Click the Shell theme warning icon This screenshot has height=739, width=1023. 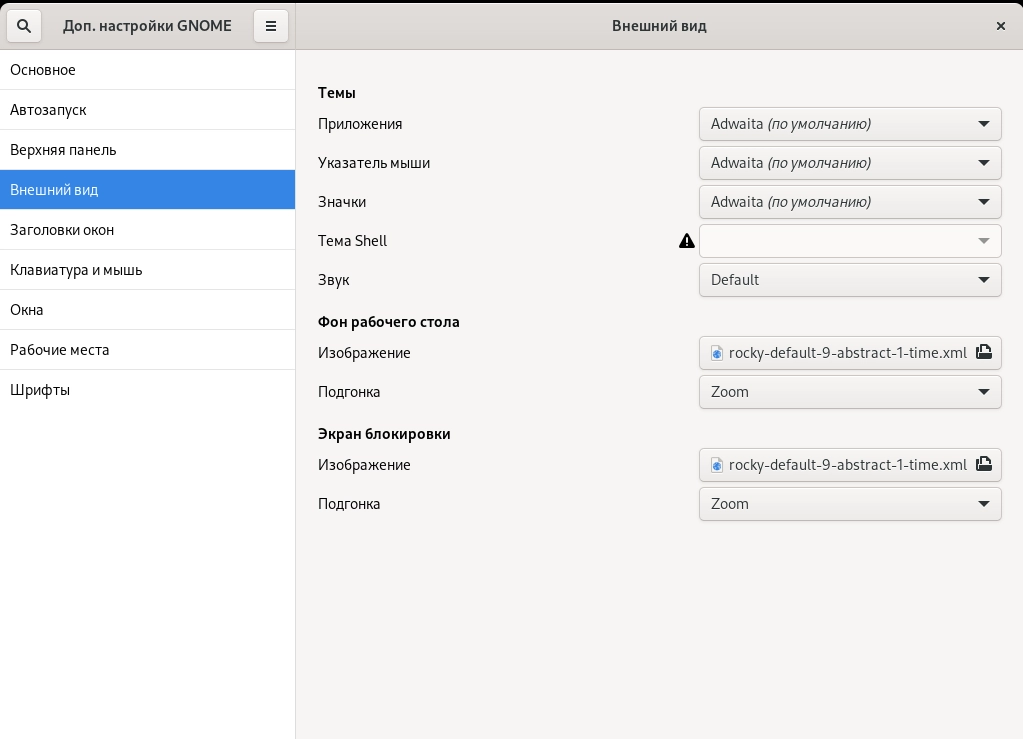(686, 241)
